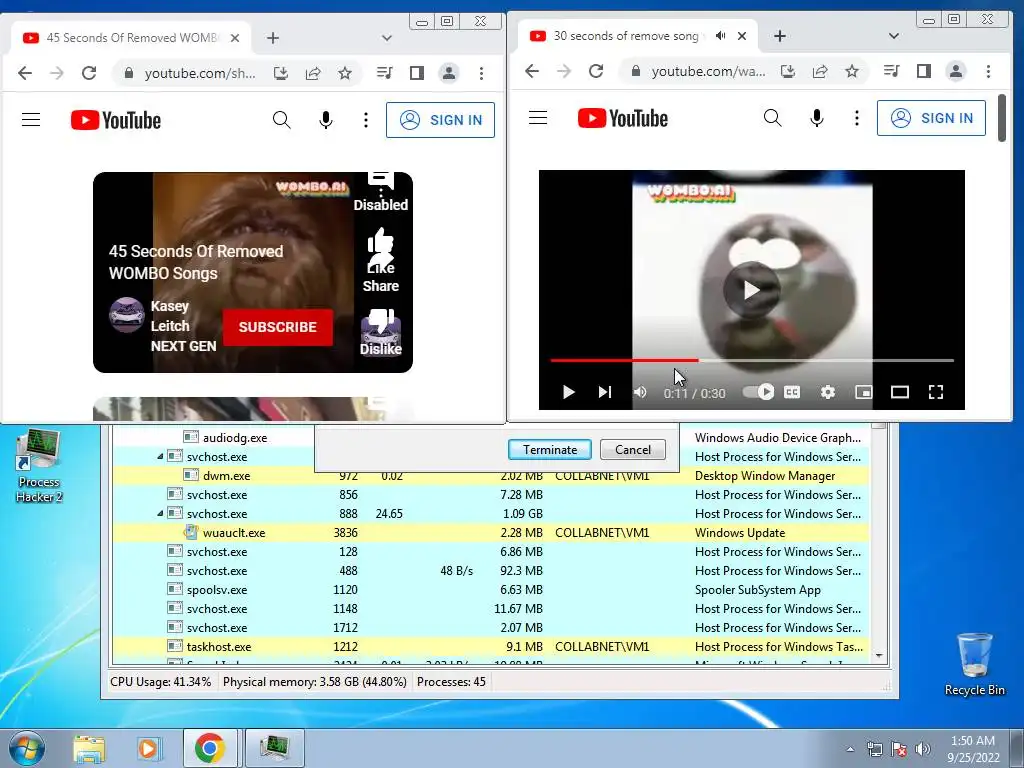1024x768 pixels.
Task: Open the tab search dropdown in the left Chrome window
Action: tap(387, 38)
